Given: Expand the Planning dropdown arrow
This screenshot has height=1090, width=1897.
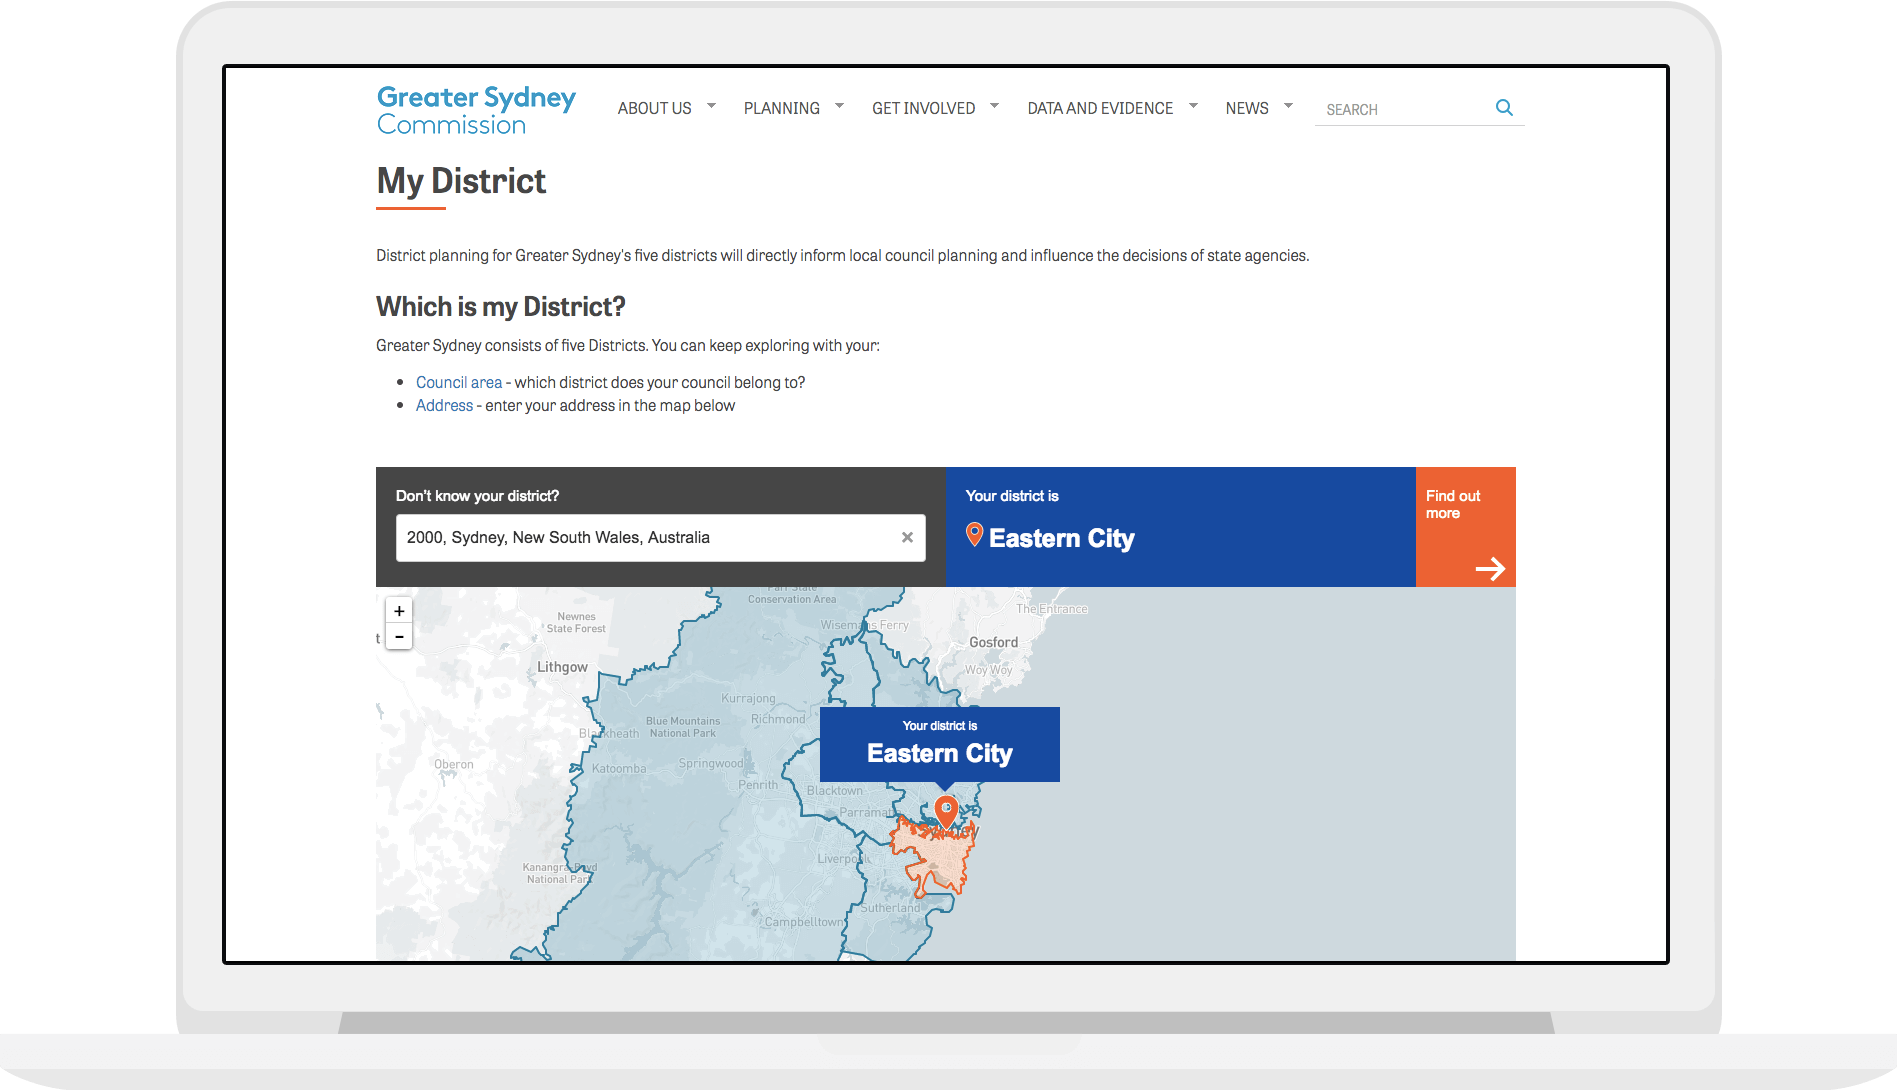Looking at the screenshot, I should click(x=839, y=105).
